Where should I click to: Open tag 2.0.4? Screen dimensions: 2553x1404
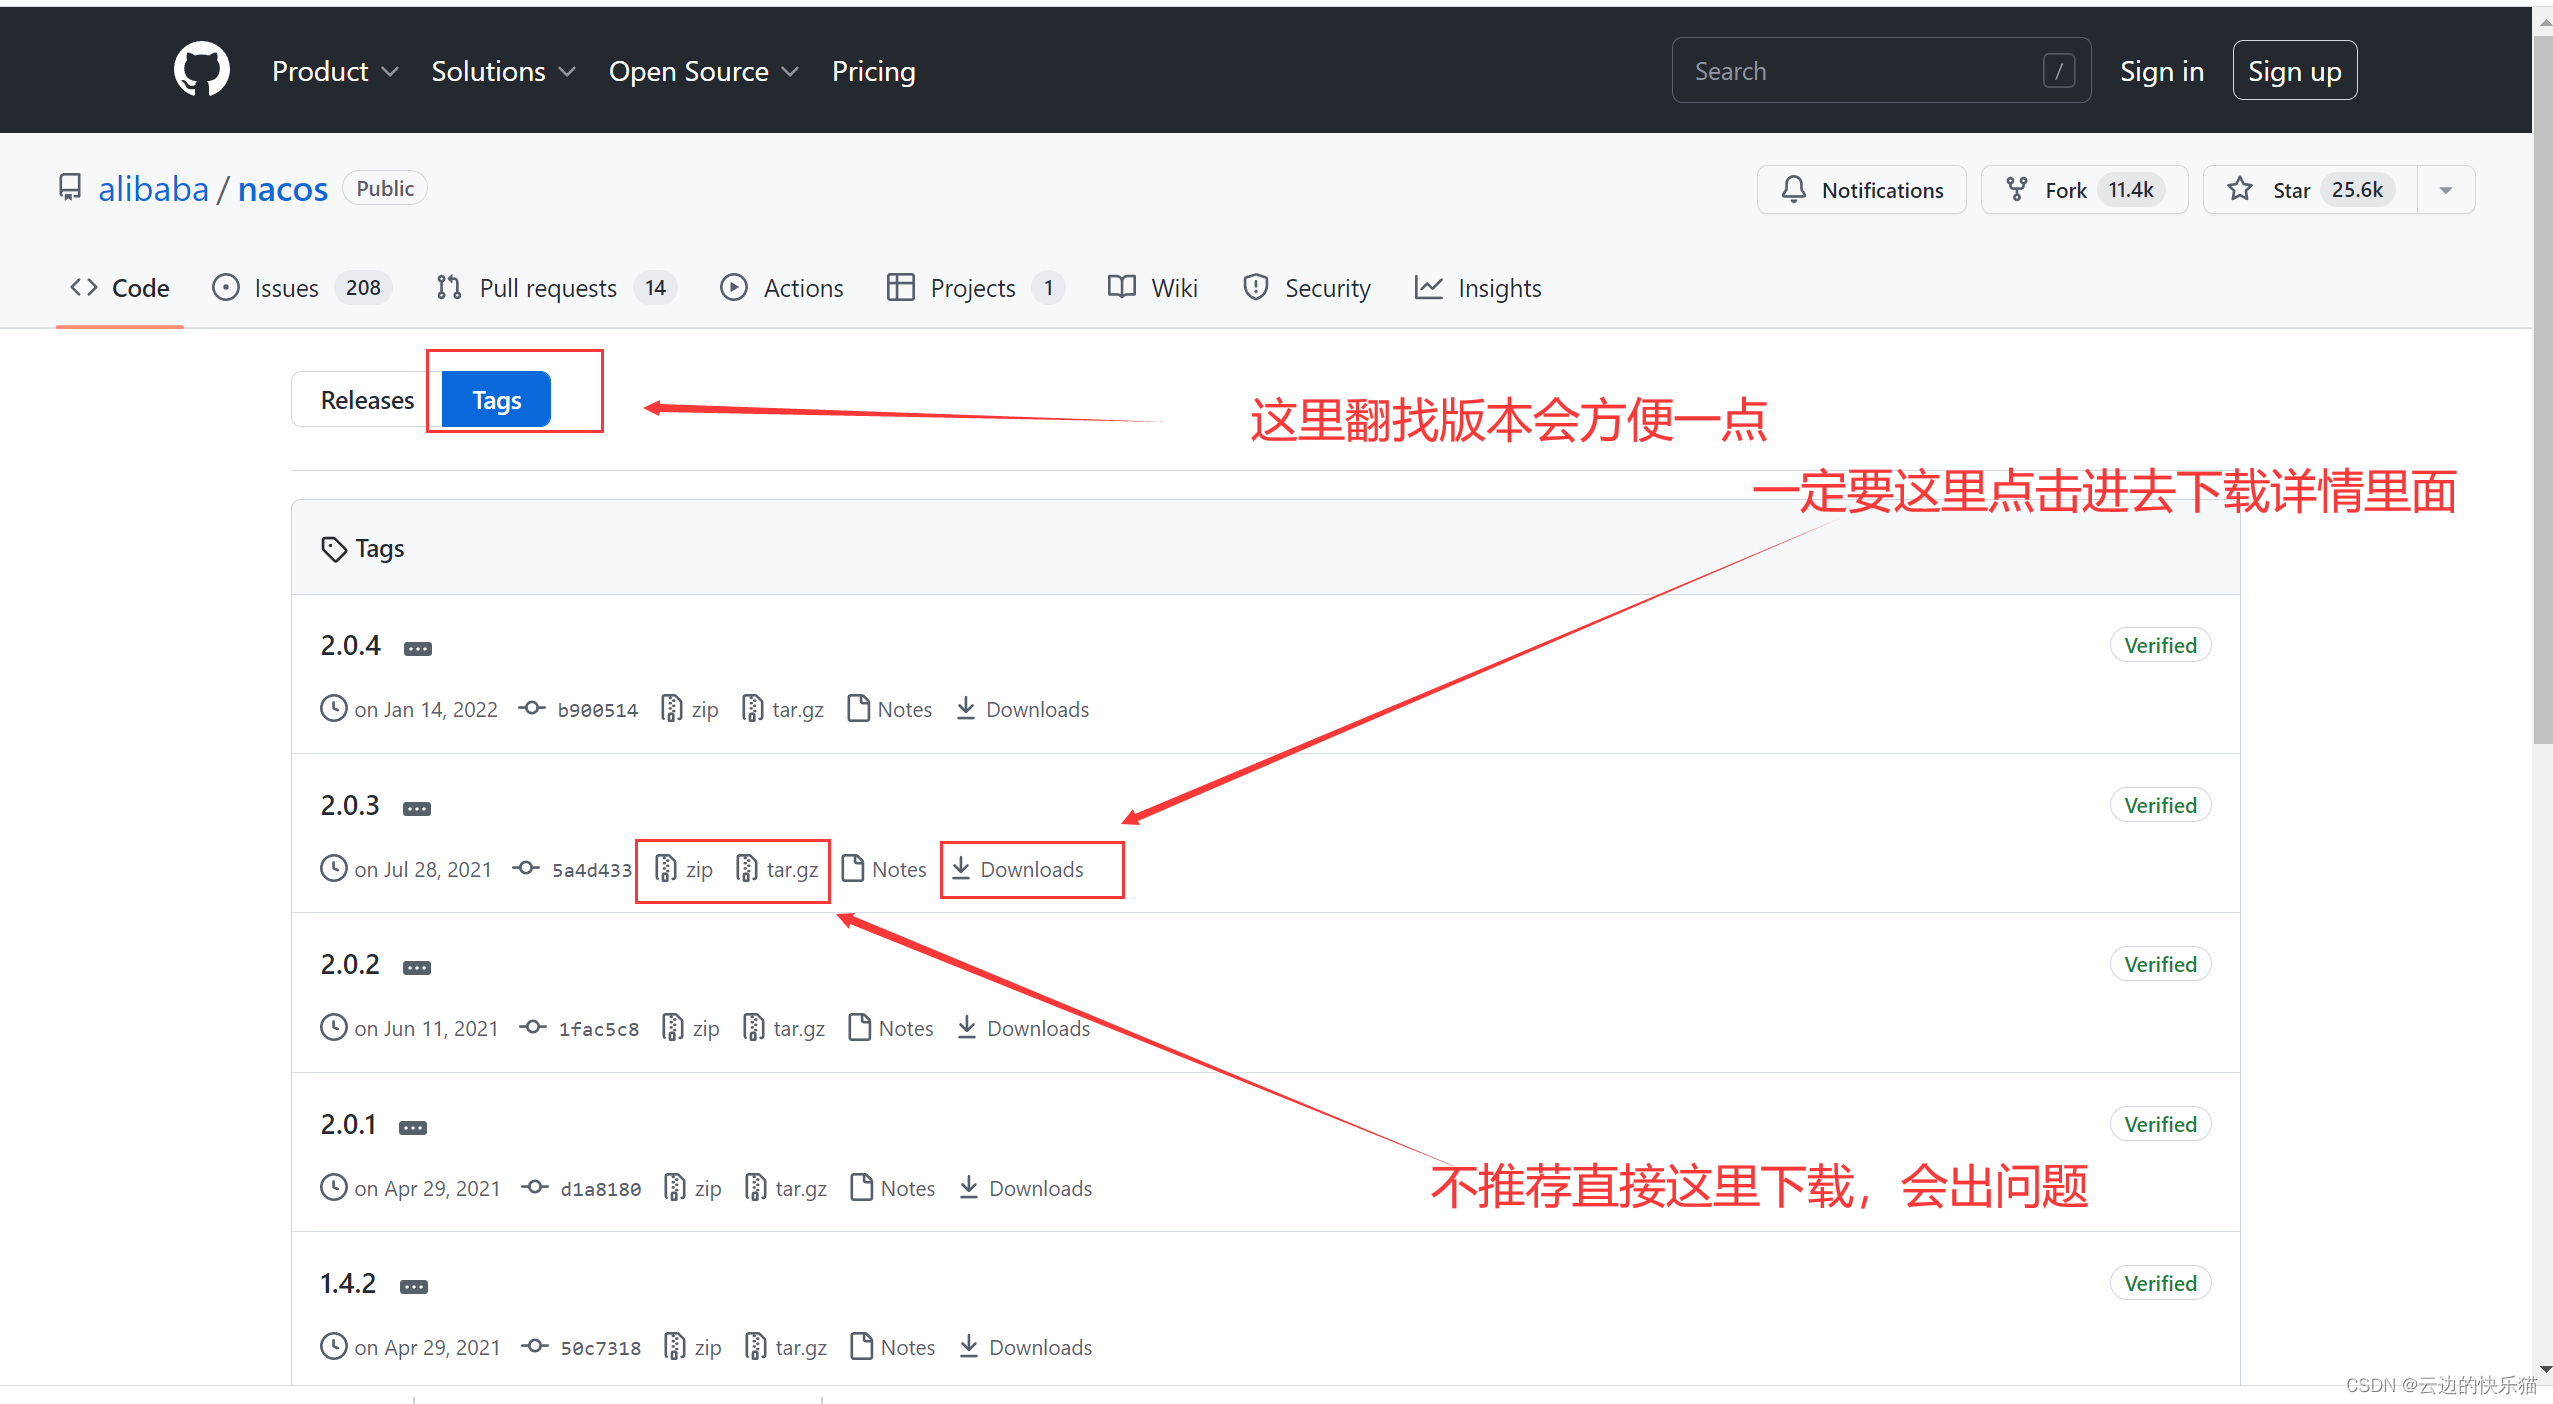(350, 645)
